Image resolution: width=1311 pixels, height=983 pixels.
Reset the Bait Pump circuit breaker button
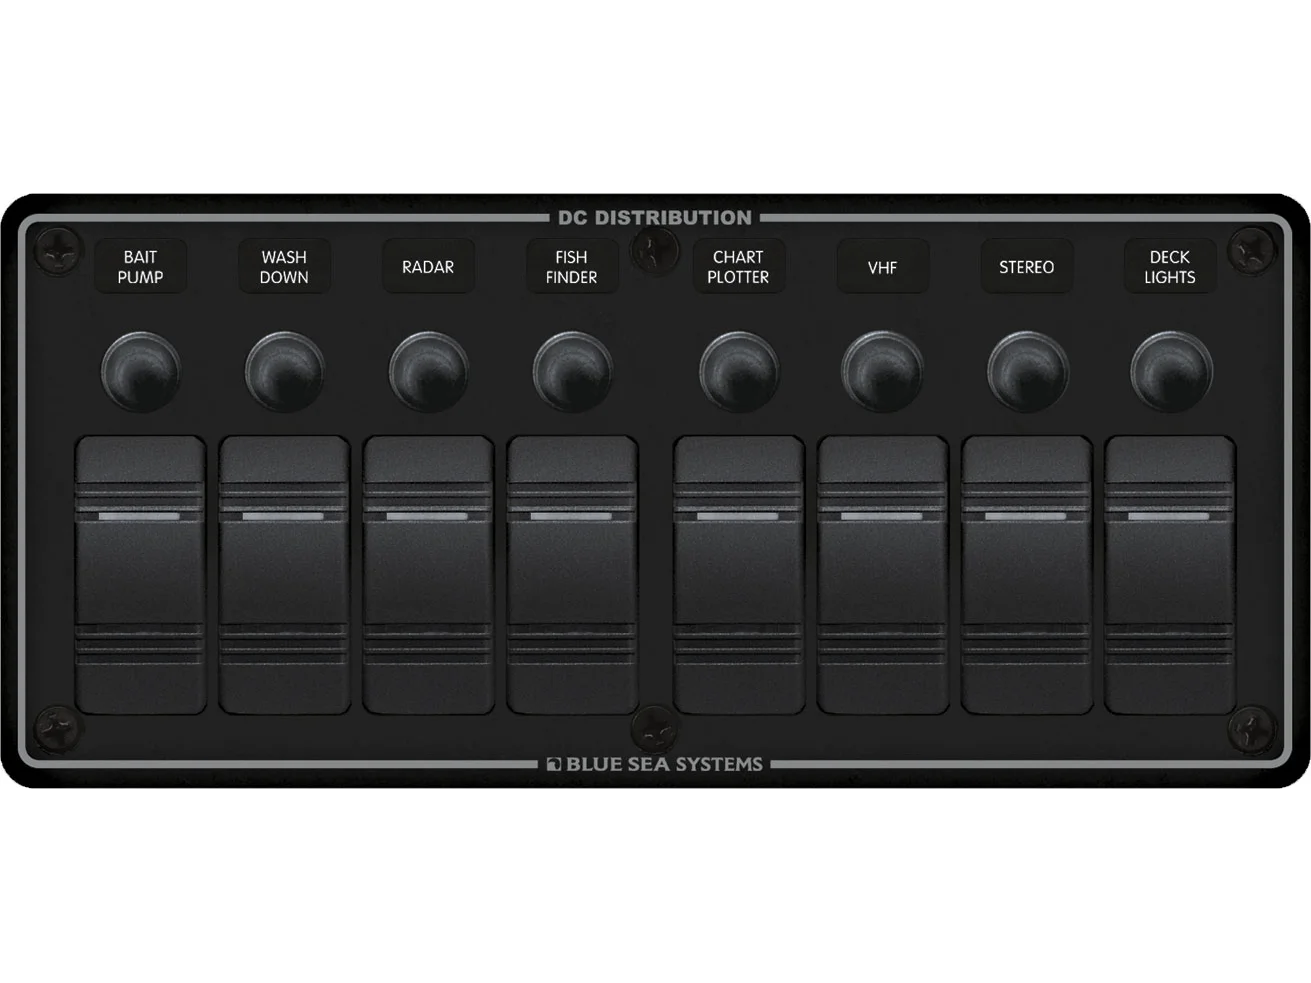click(140, 370)
